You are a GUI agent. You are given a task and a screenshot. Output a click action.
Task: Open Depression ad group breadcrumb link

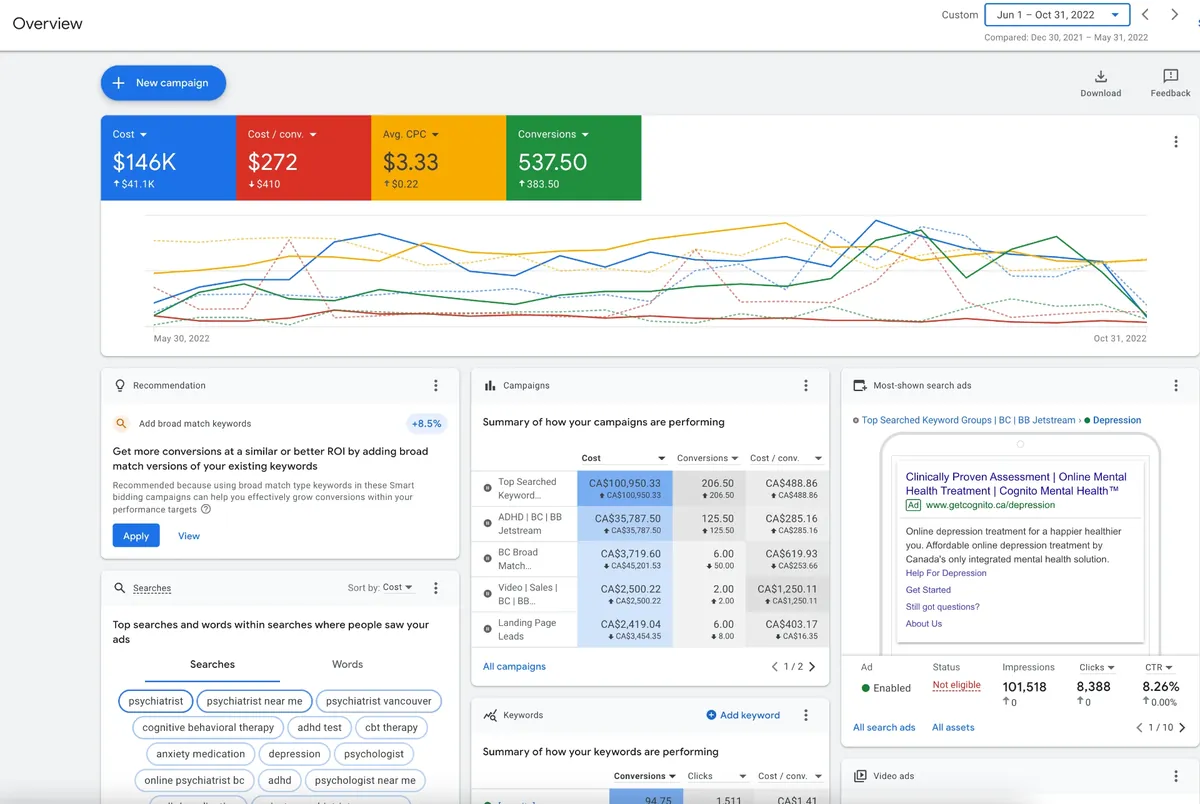1117,420
